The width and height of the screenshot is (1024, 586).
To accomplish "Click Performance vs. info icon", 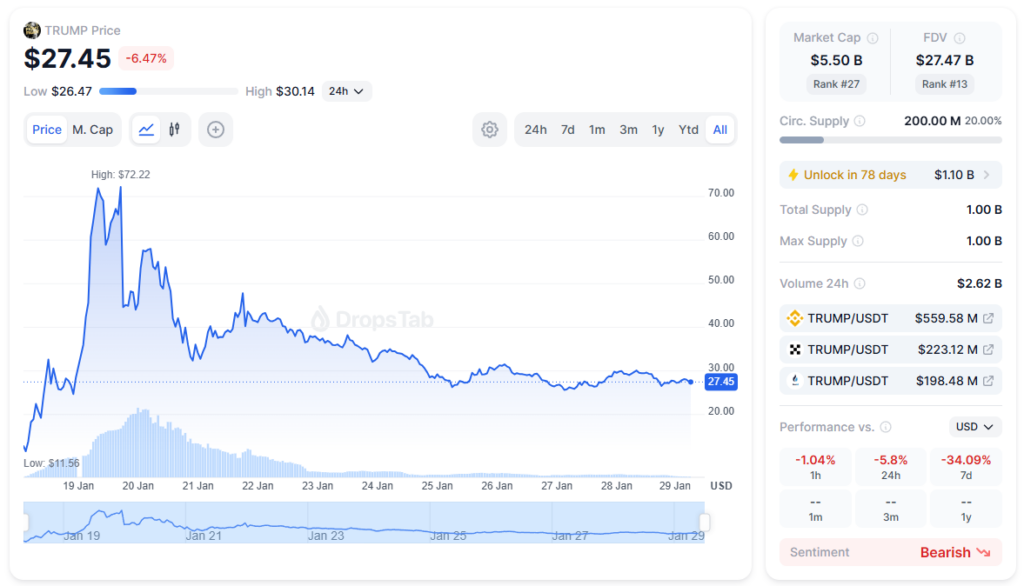I will (x=886, y=427).
